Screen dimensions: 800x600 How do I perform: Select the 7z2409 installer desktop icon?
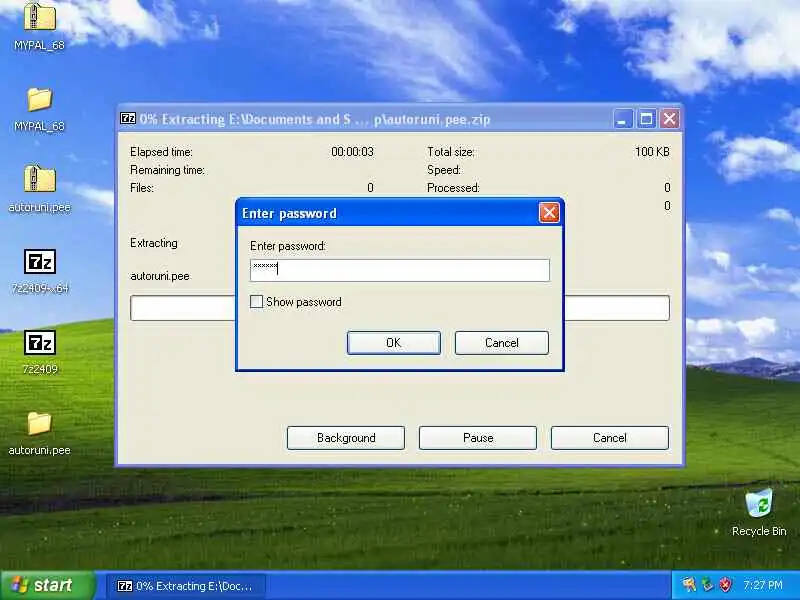(x=40, y=343)
